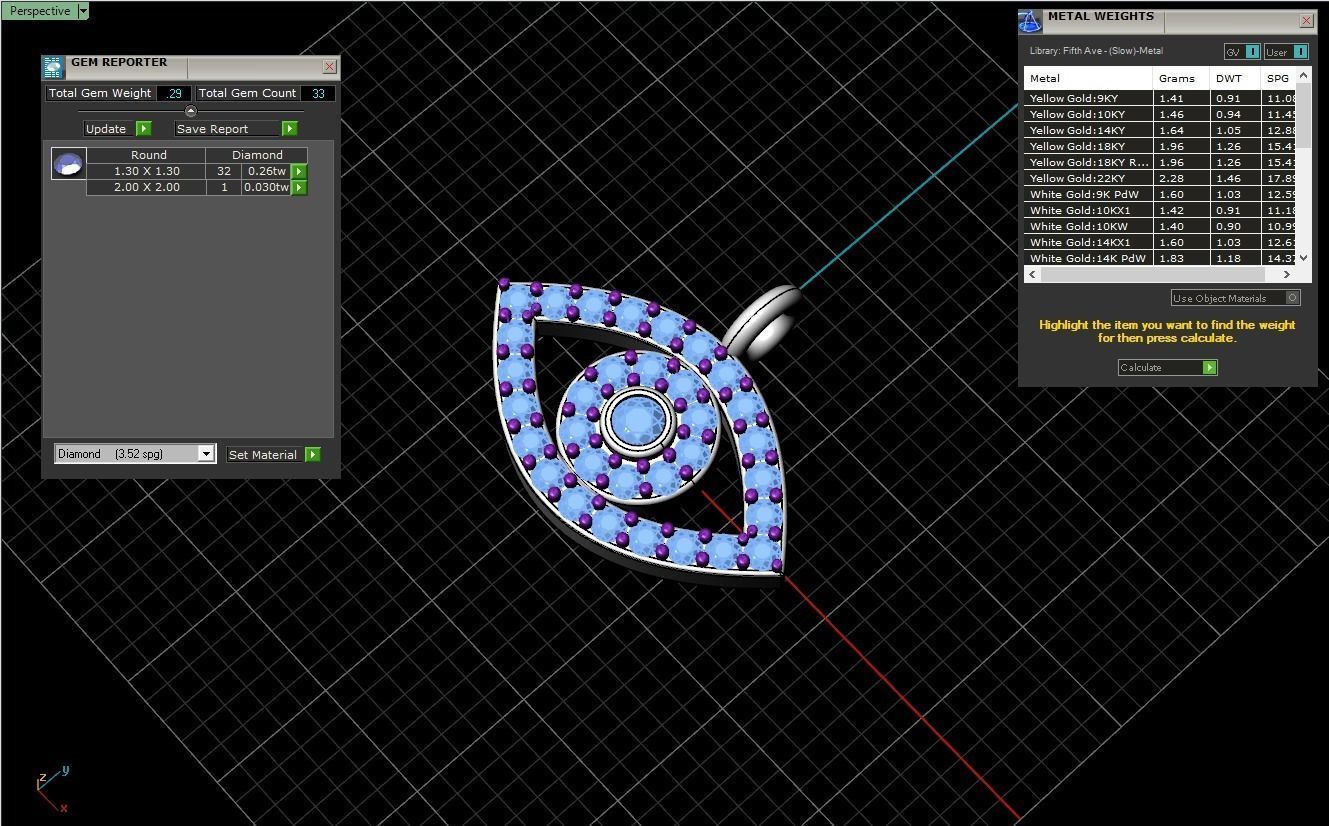Screen dimensions: 1329x826
Task: Click the green arrow beside Calculate
Action: 1209,368
